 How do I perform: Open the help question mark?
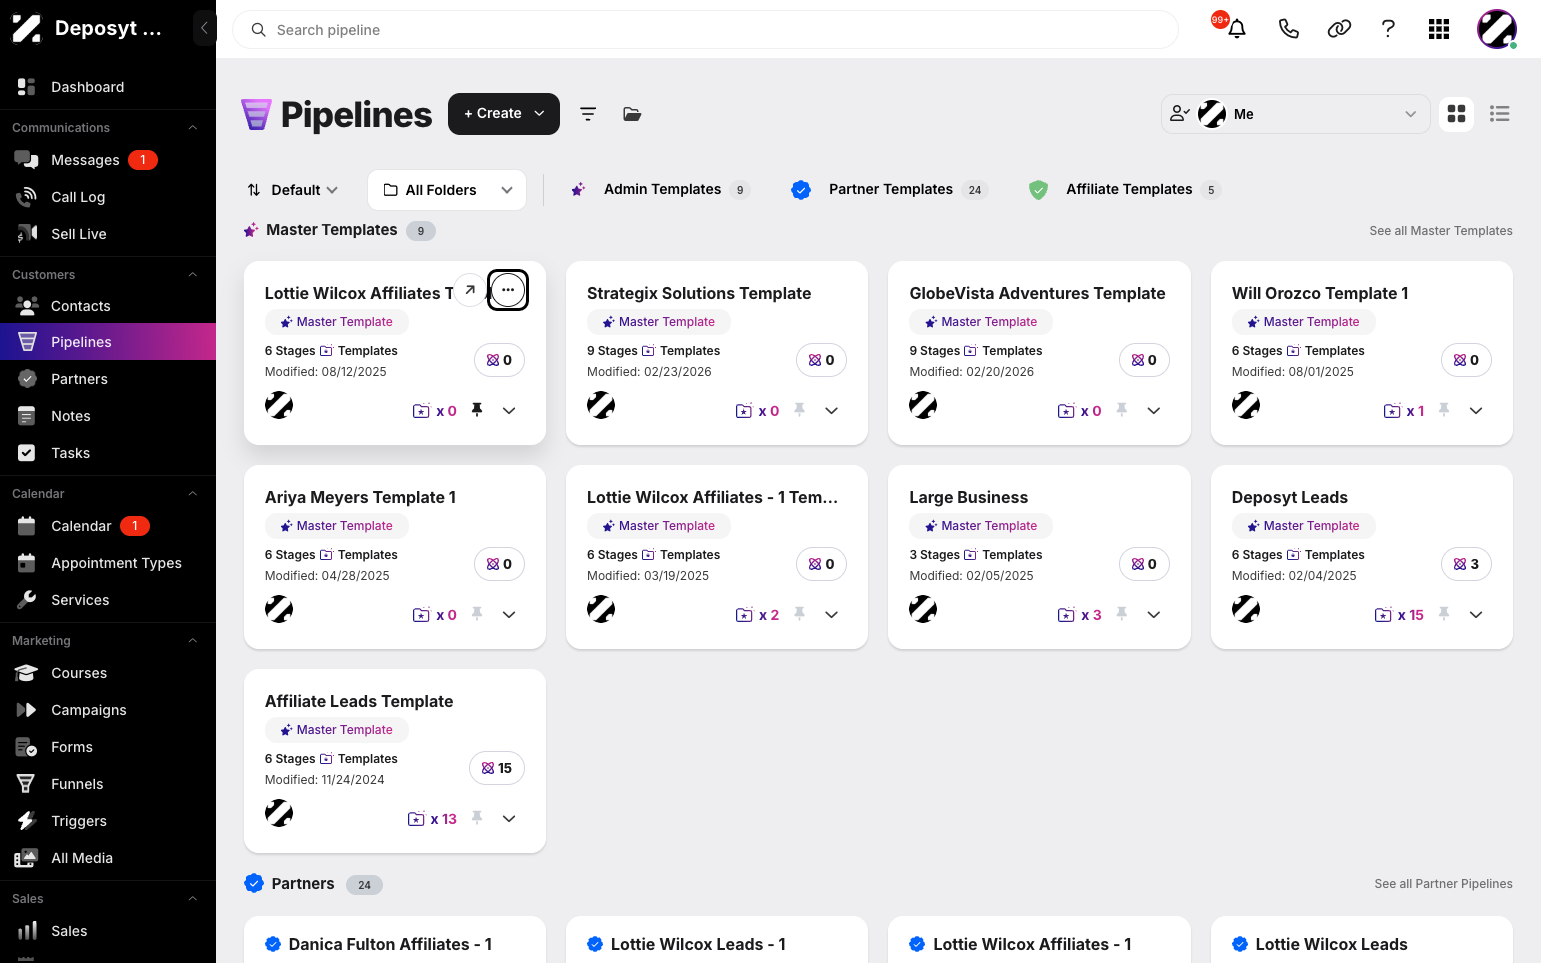pos(1388,29)
